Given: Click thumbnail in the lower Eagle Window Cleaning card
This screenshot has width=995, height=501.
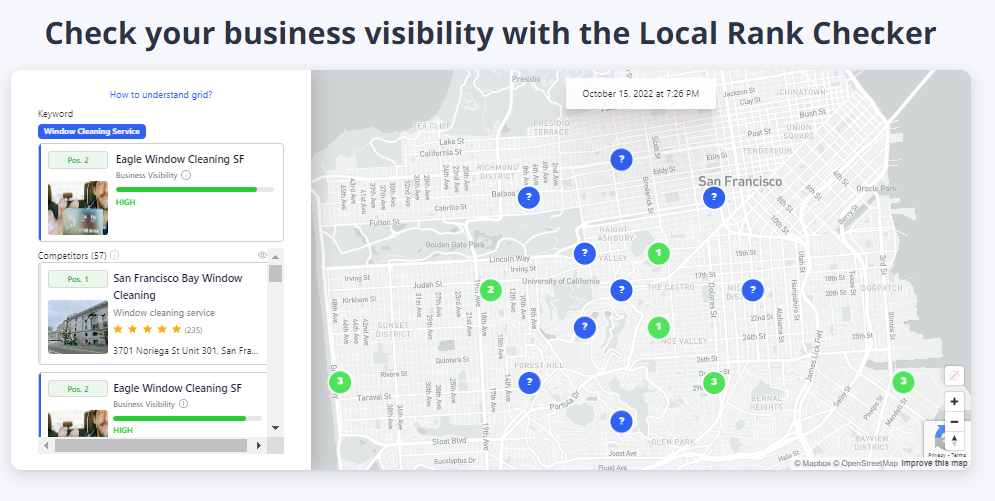Looking at the screenshot, I should 78,424.
